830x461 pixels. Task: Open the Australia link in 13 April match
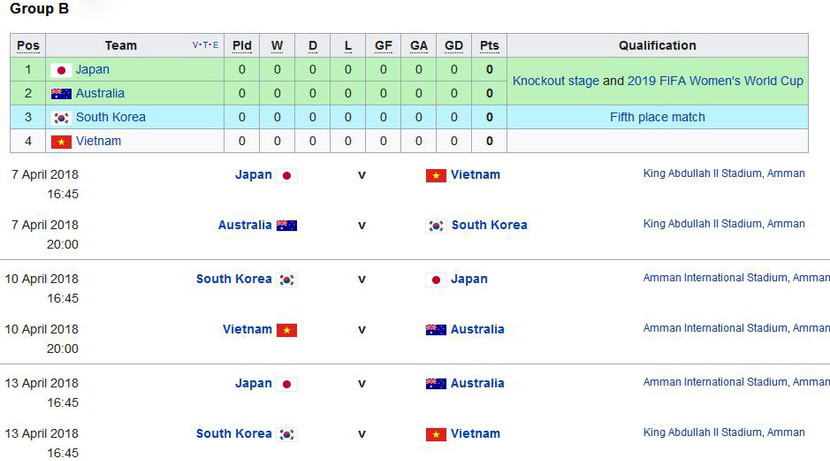477,383
